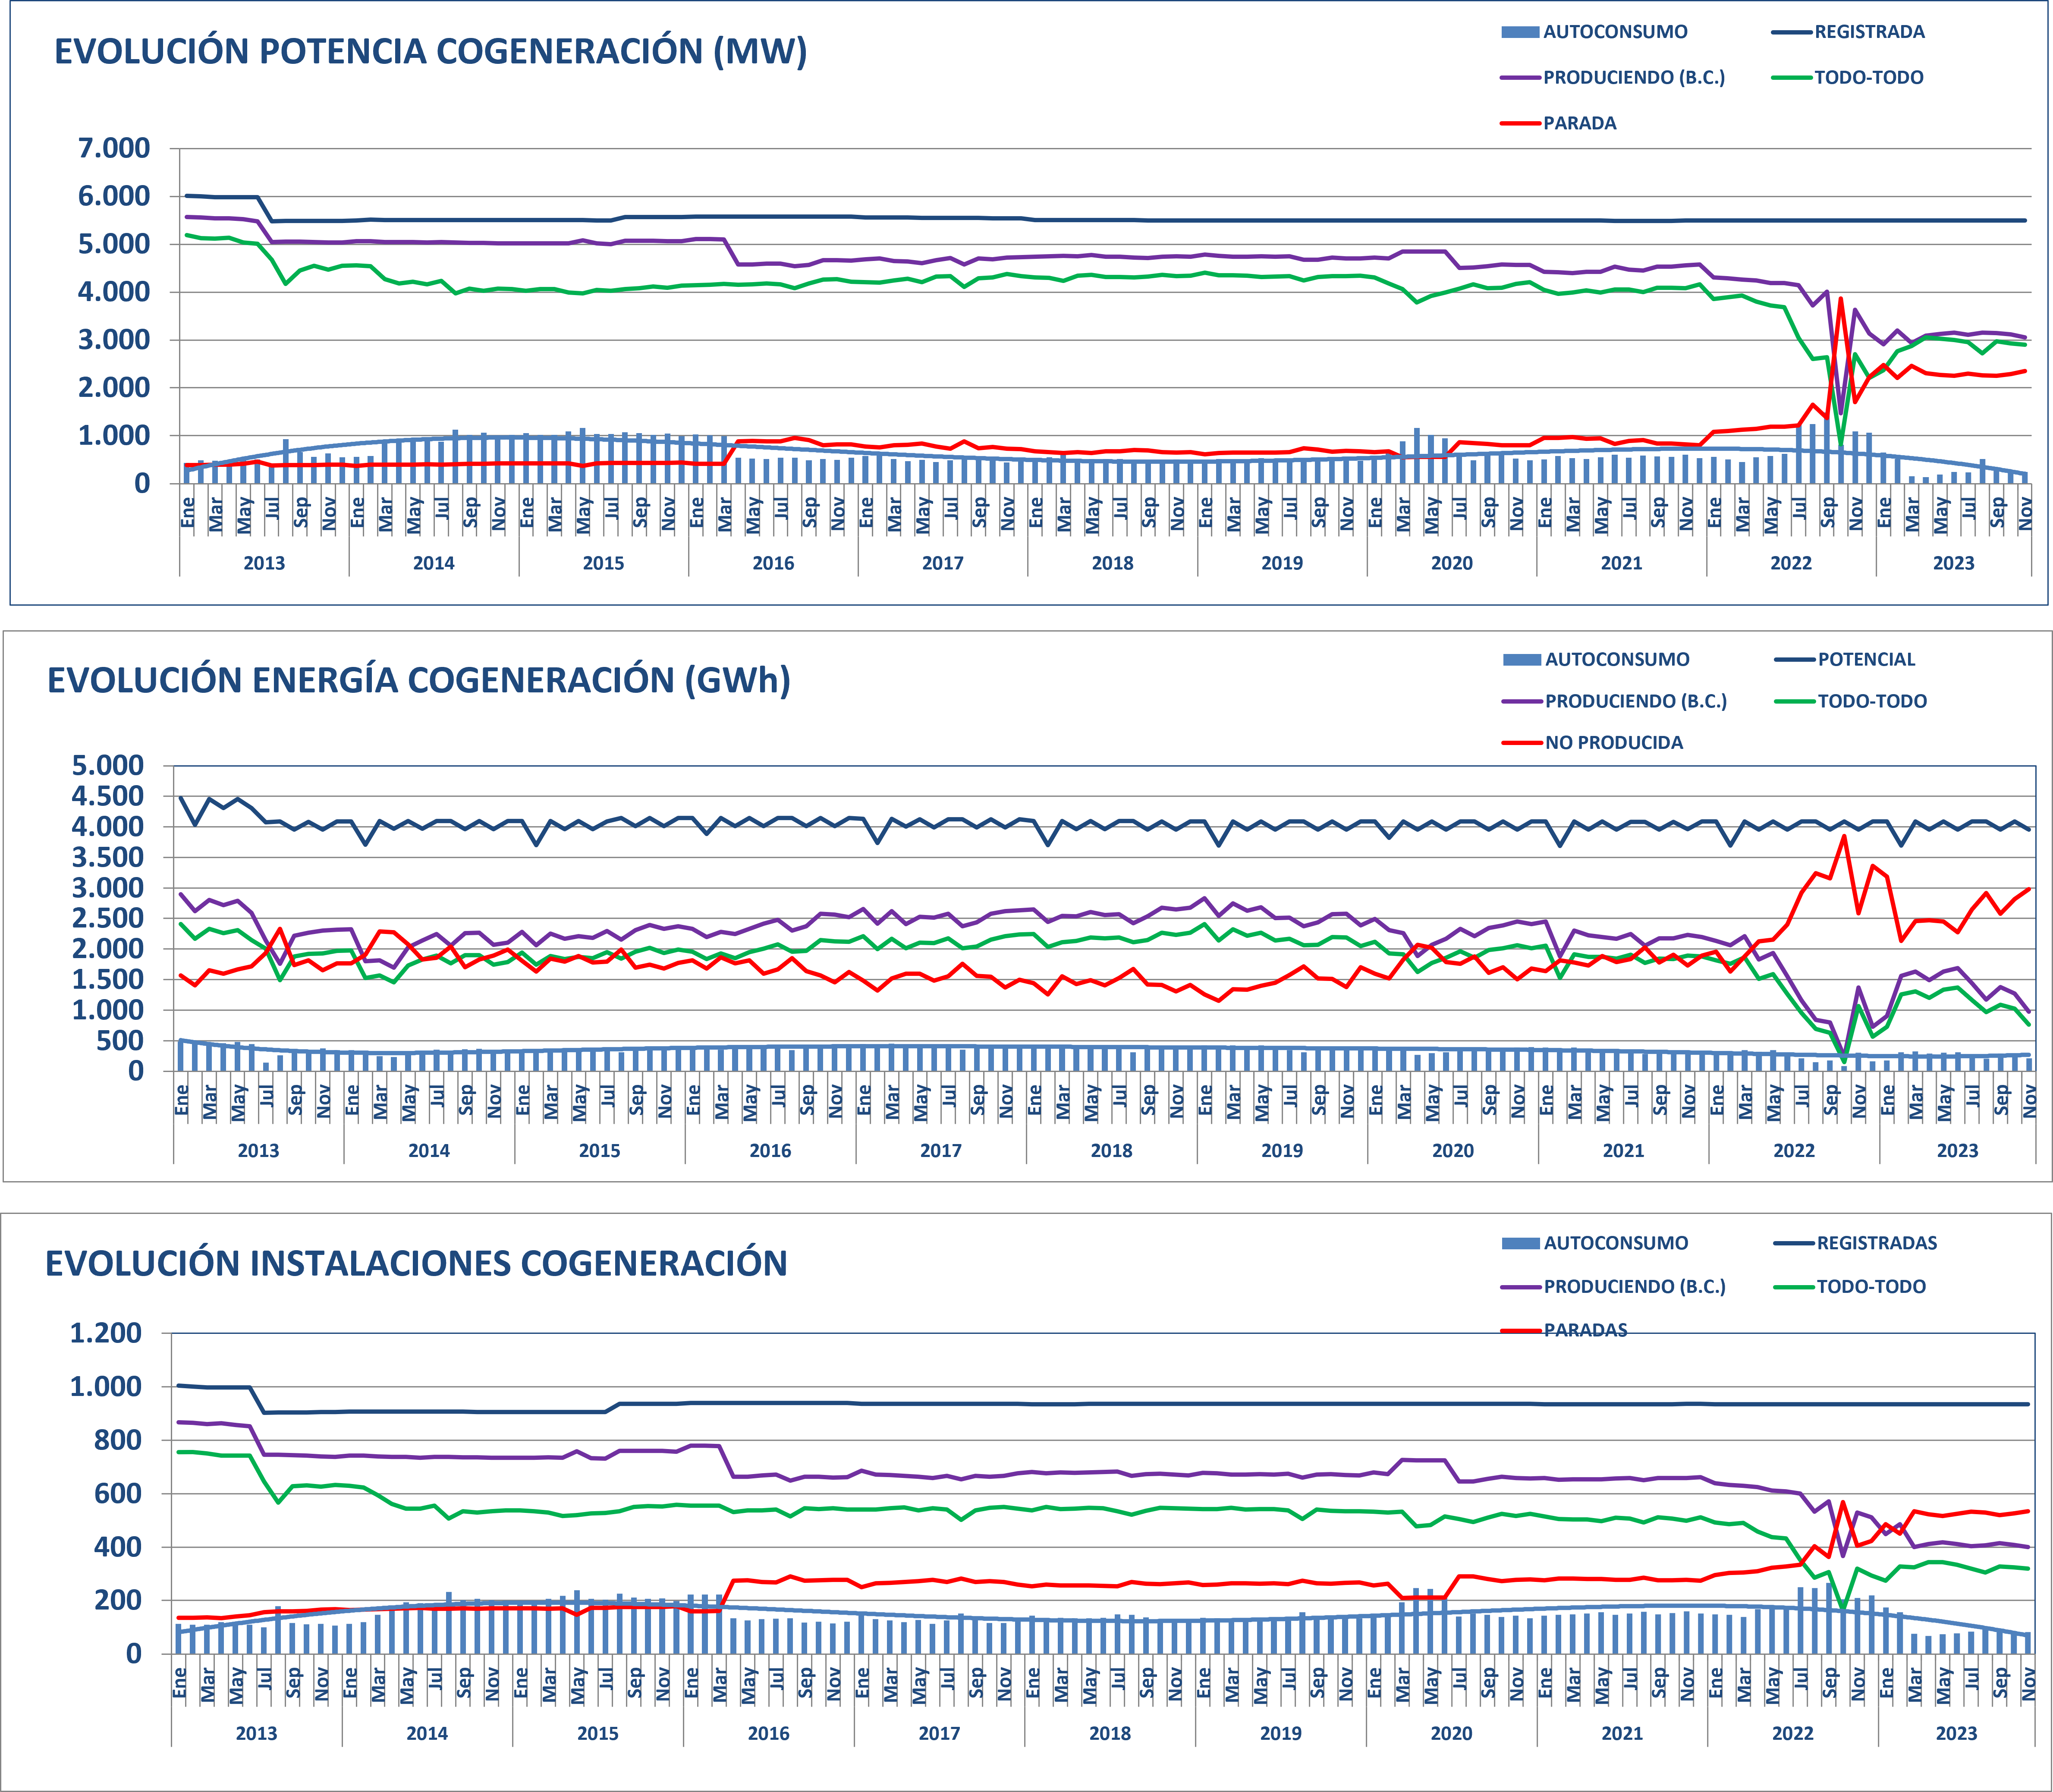Click the AUTOCONSUMO legend swatch in the energy chart
The width and height of the screenshot is (2053, 1792).
tap(1521, 660)
